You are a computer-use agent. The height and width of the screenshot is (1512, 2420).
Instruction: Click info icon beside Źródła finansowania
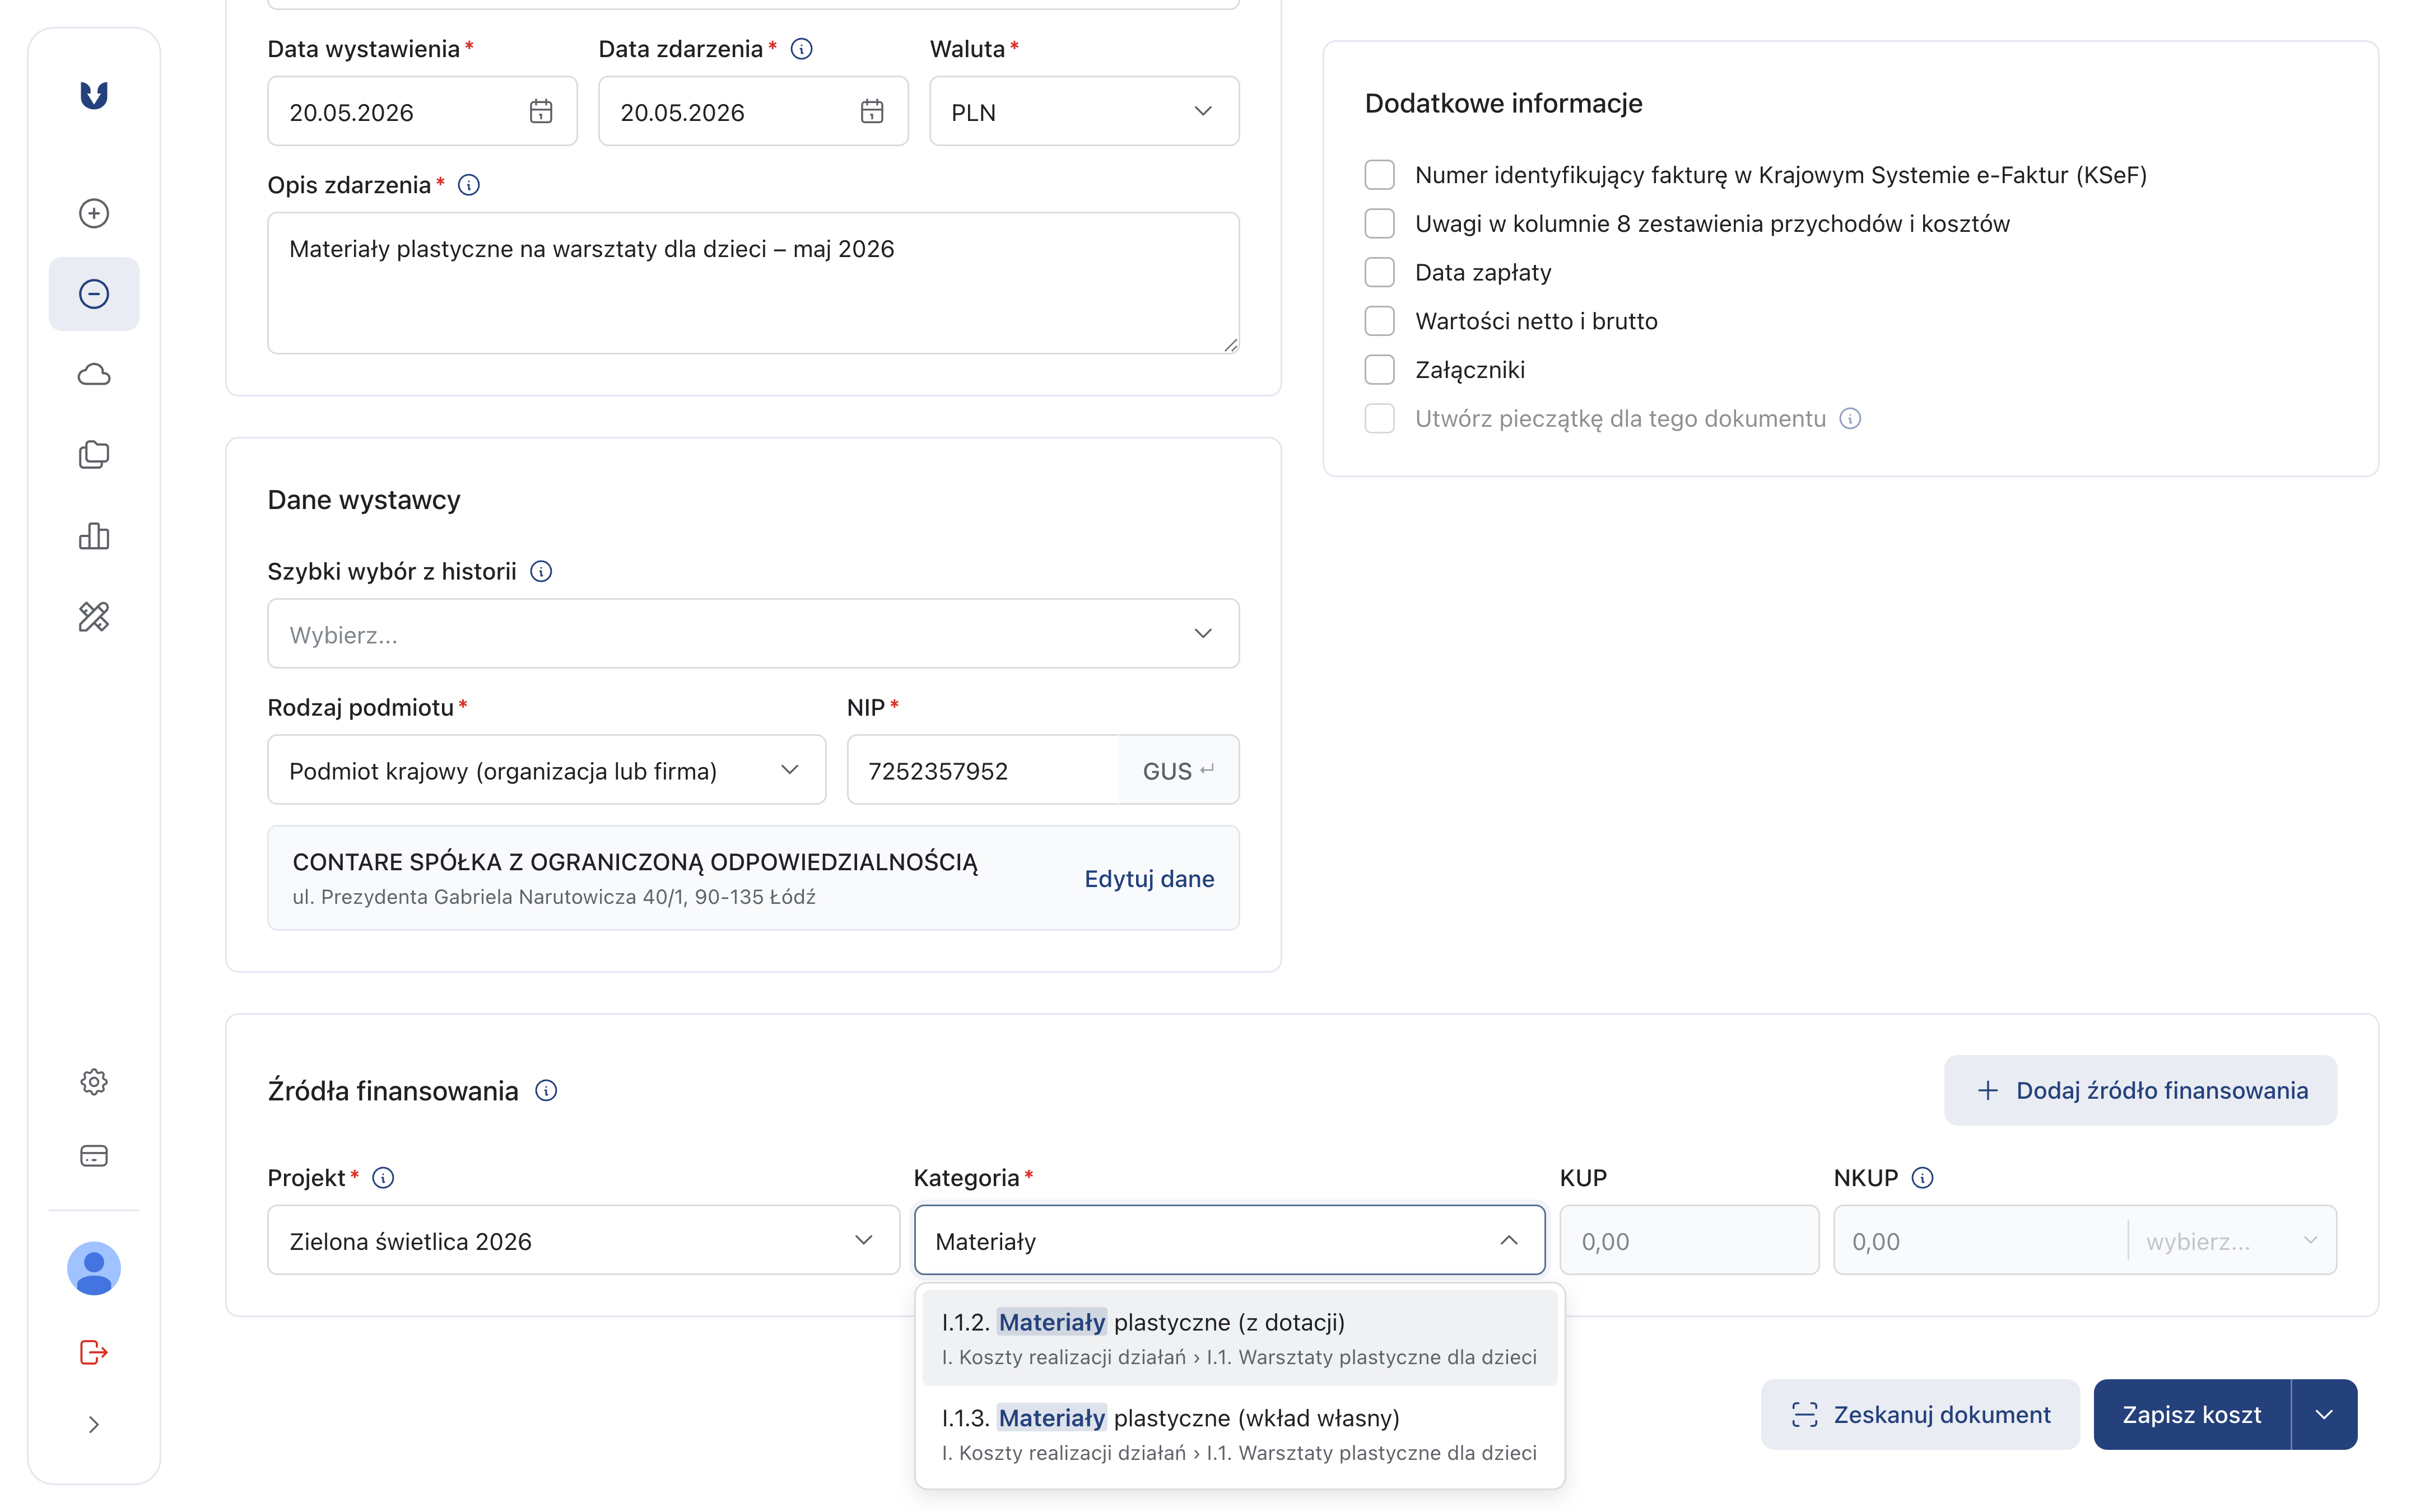point(546,1090)
